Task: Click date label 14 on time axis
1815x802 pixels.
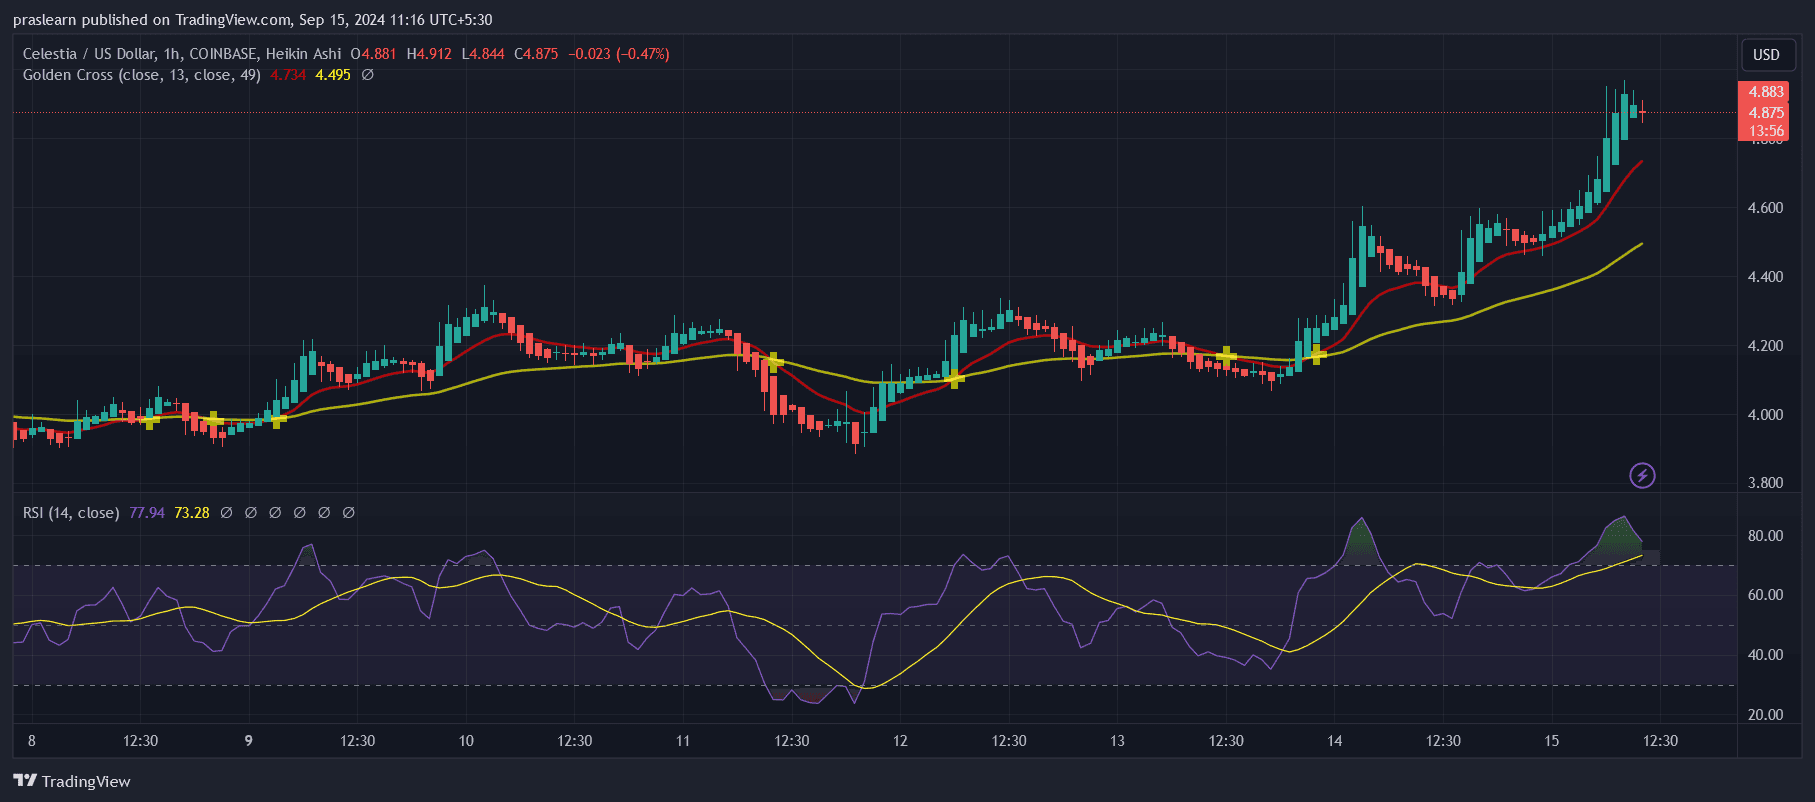Action: (1334, 741)
